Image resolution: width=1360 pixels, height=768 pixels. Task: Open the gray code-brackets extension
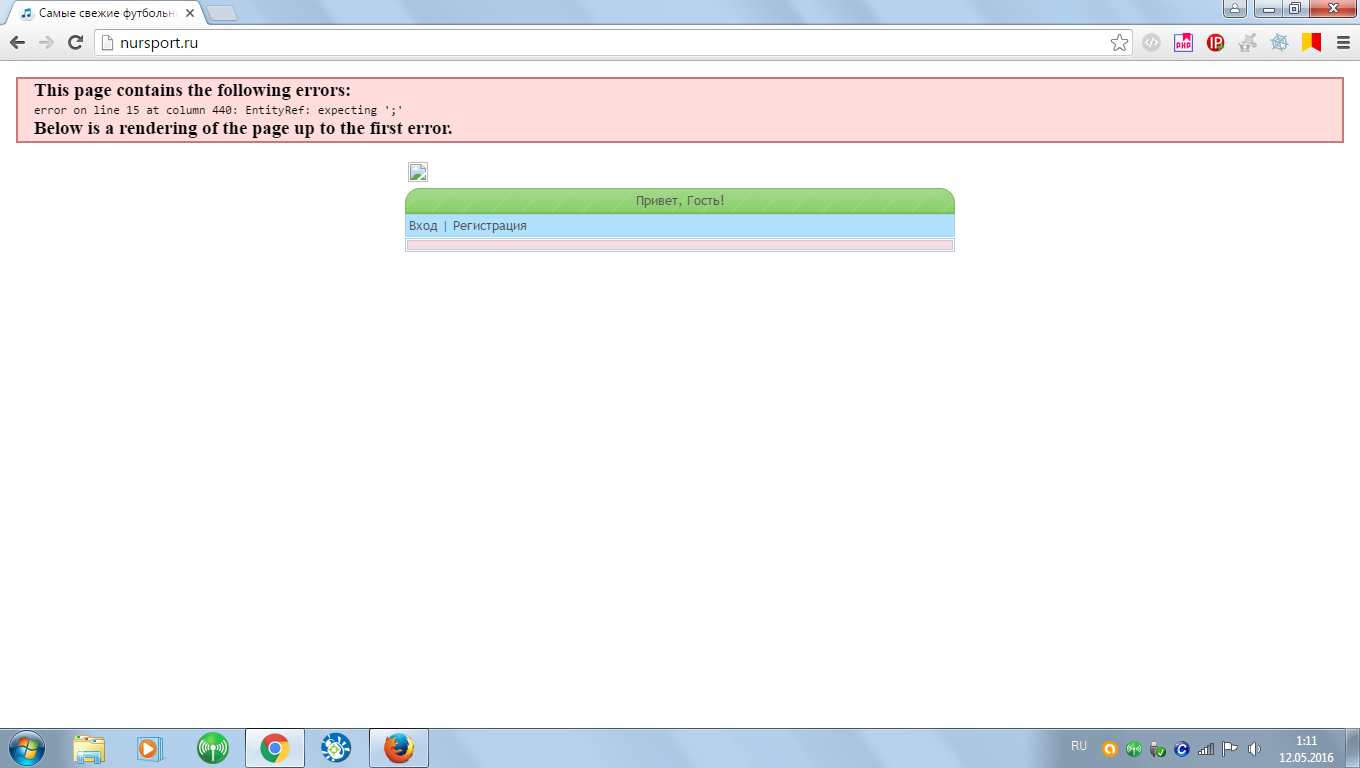click(1151, 42)
